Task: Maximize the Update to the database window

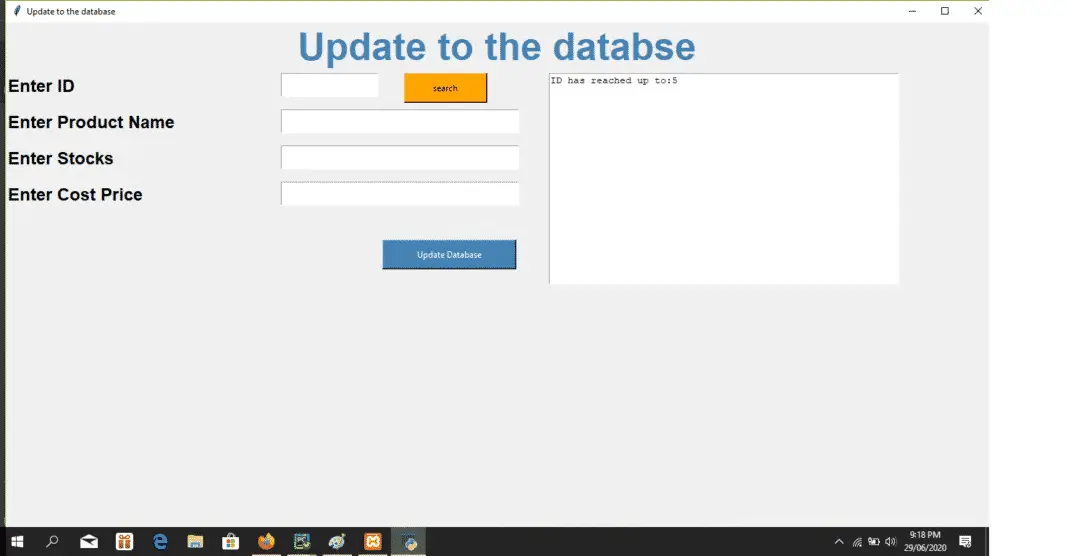Action: [x=945, y=11]
